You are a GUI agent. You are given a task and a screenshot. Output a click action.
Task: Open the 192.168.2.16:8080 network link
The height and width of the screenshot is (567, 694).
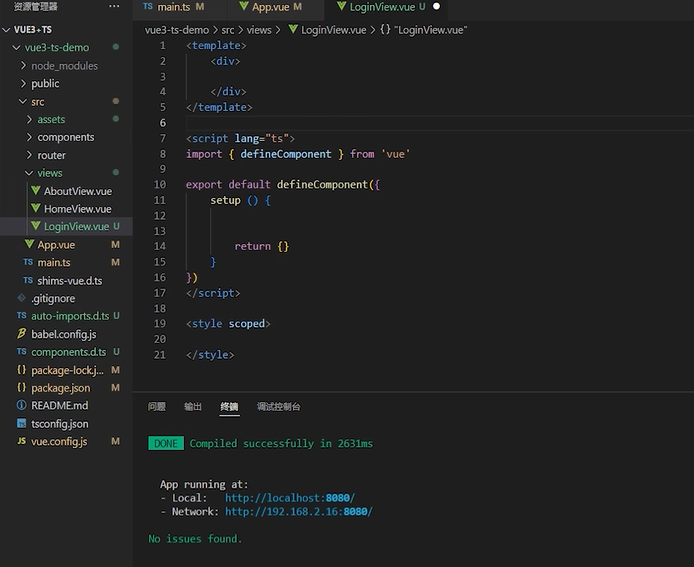point(299,512)
